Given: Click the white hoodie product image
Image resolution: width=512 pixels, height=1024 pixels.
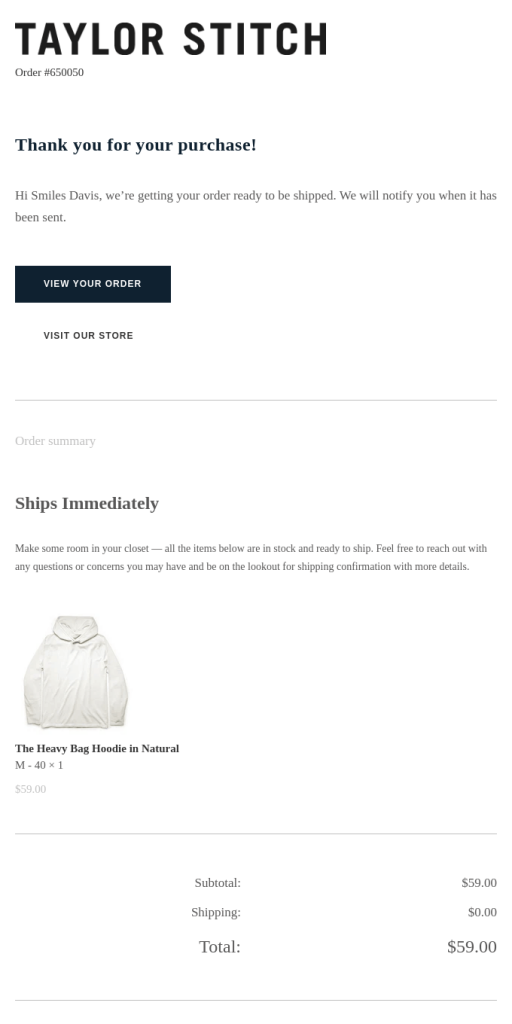Looking at the screenshot, I should click(x=75, y=671).
